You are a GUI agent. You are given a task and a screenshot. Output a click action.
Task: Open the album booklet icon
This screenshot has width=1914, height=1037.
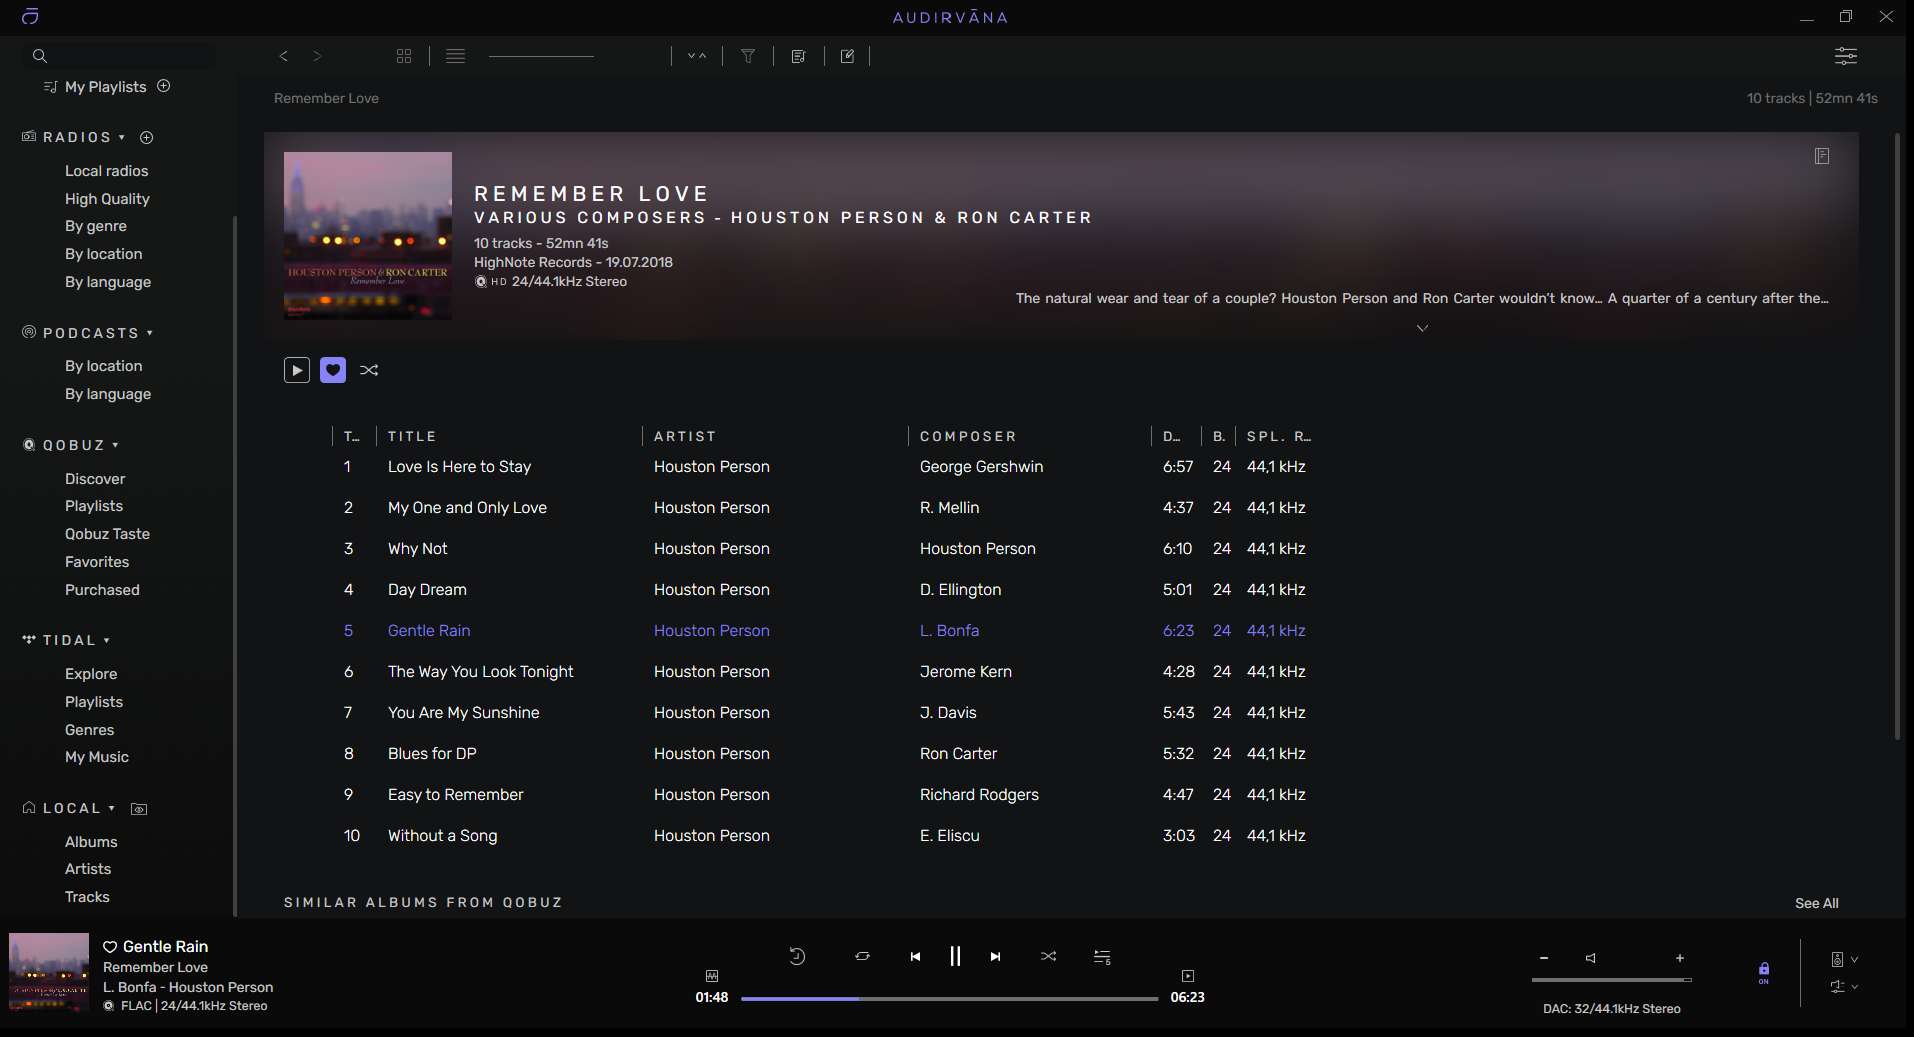(1822, 156)
